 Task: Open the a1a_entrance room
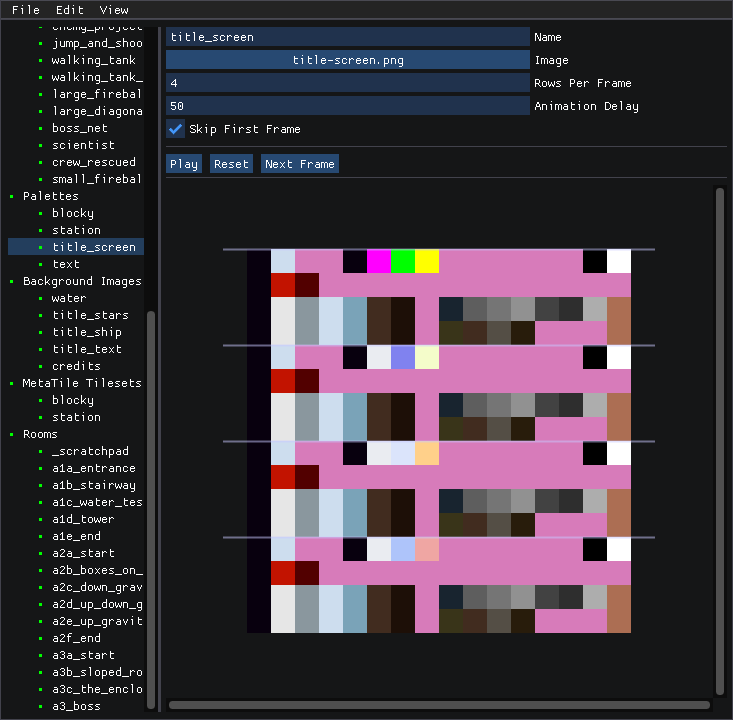point(93,468)
